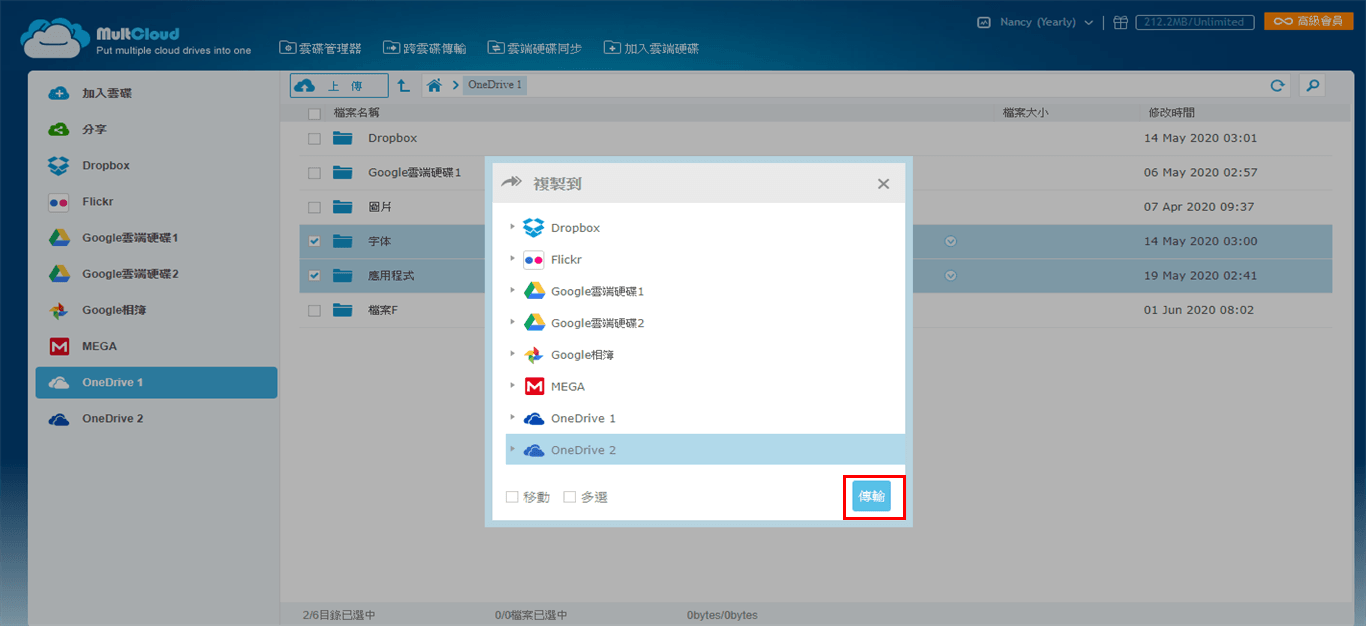Viewport: 1366px width, 626px height.
Task: Open dropdown arrow on 應用程式 row
Action: (x=951, y=275)
